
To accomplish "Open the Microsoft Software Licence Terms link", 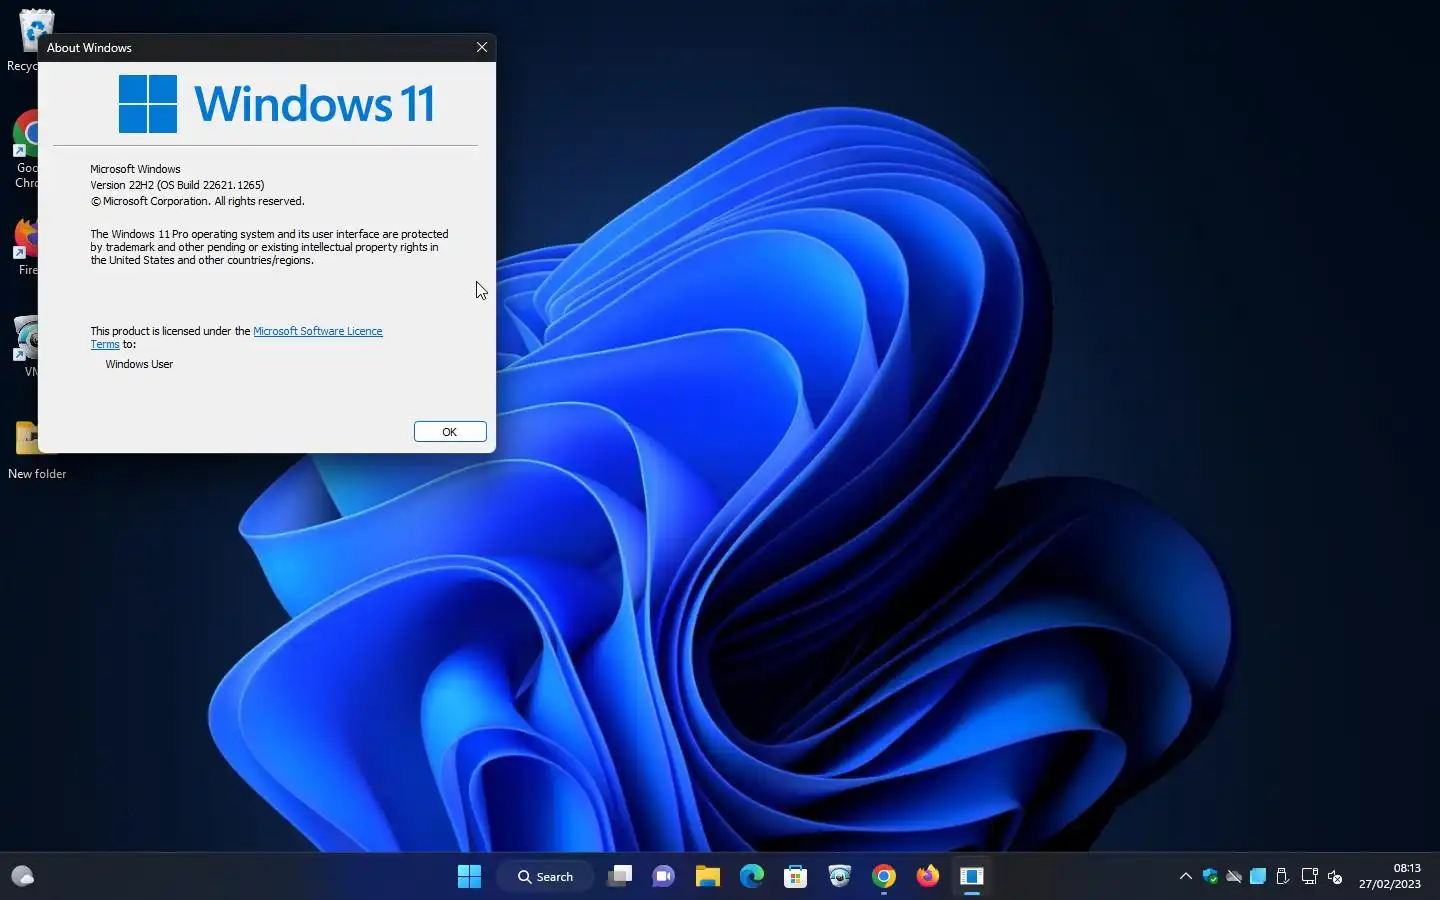I will tap(317, 331).
